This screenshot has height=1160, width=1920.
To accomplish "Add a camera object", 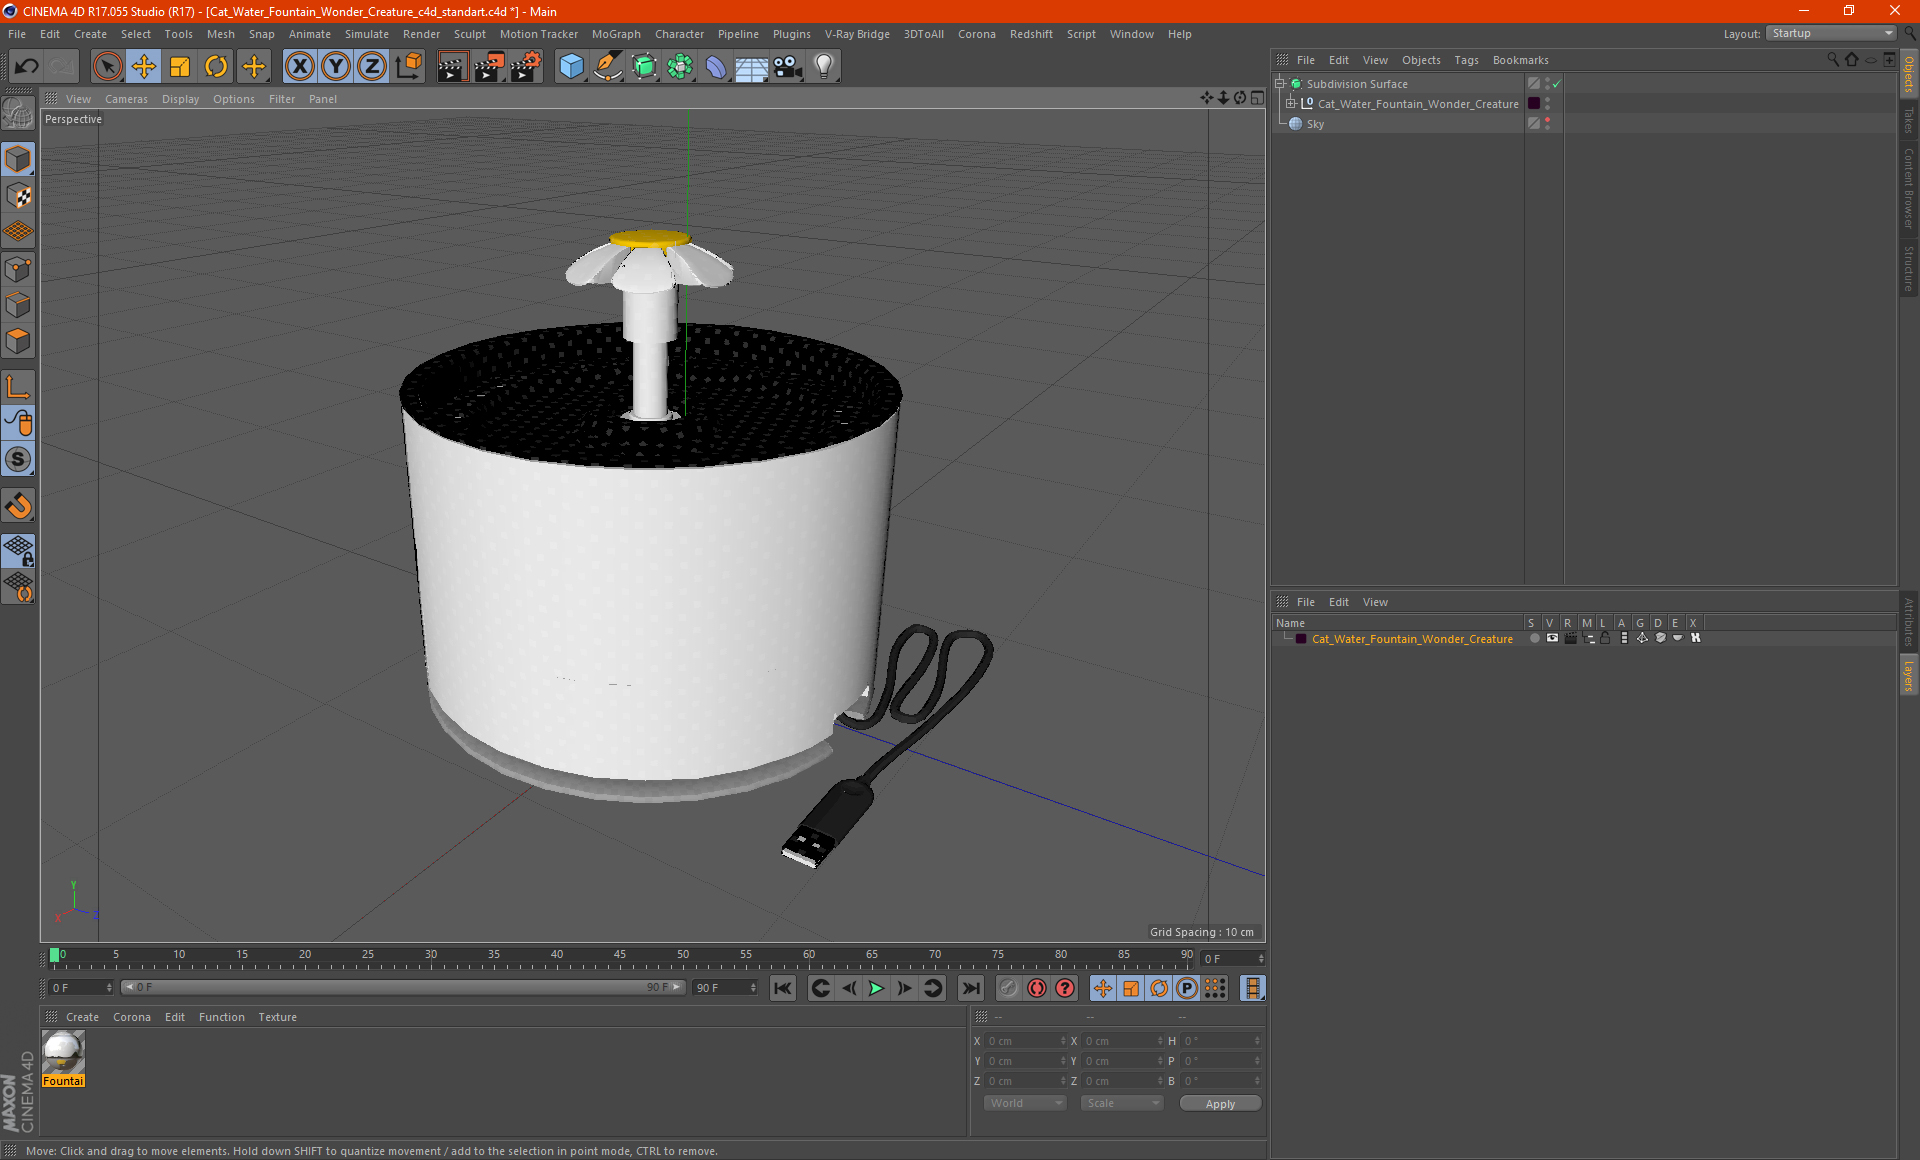I will click(788, 66).
